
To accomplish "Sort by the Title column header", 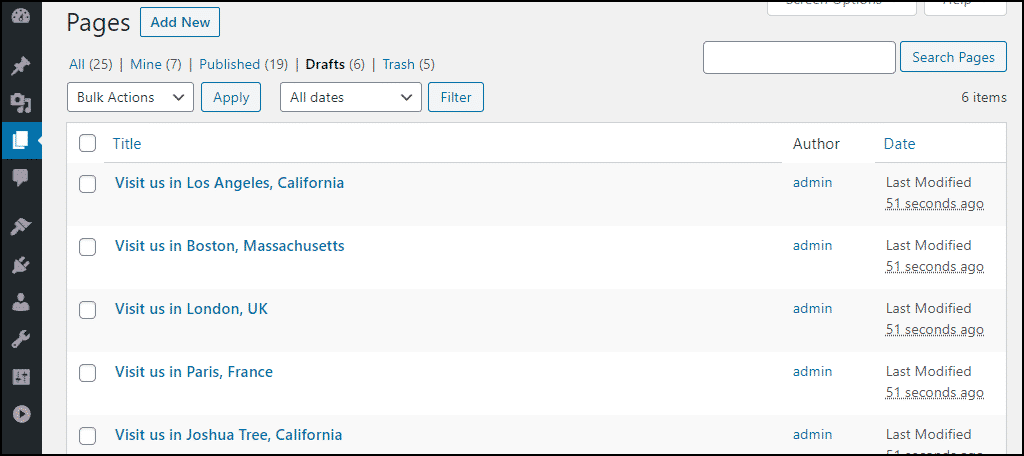I will [x=127, y=144].
